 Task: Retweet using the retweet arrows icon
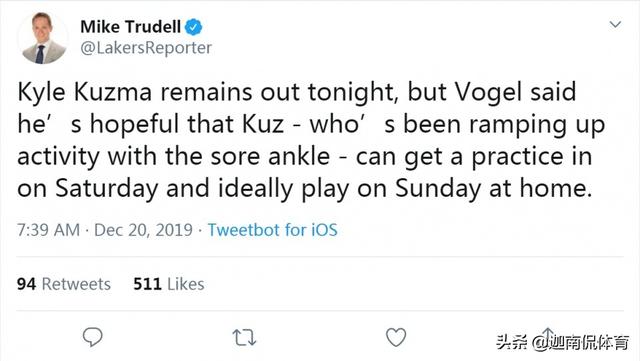(244, 338)
